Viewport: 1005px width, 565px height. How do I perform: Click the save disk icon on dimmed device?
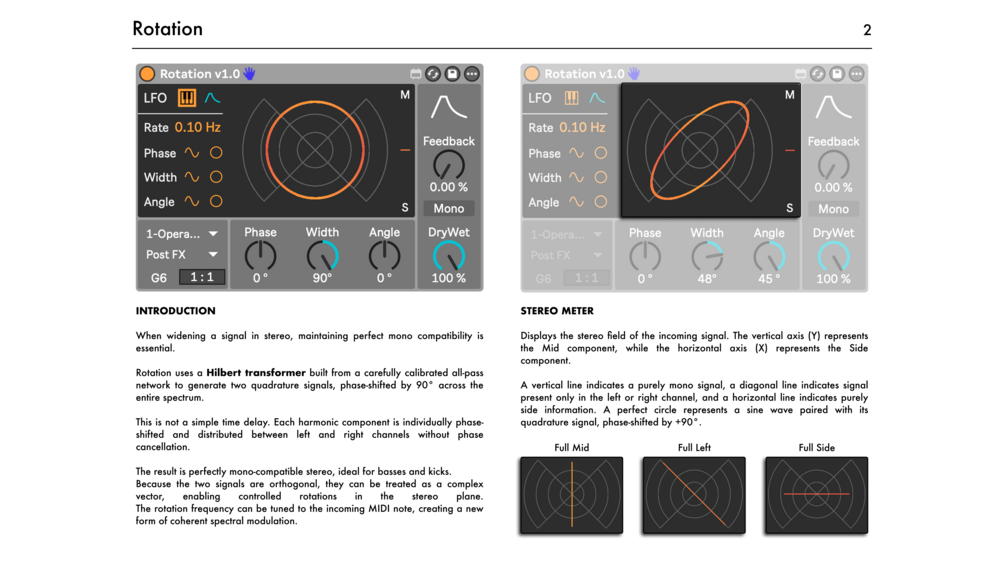pyautogui.click(x=837, y=74)
